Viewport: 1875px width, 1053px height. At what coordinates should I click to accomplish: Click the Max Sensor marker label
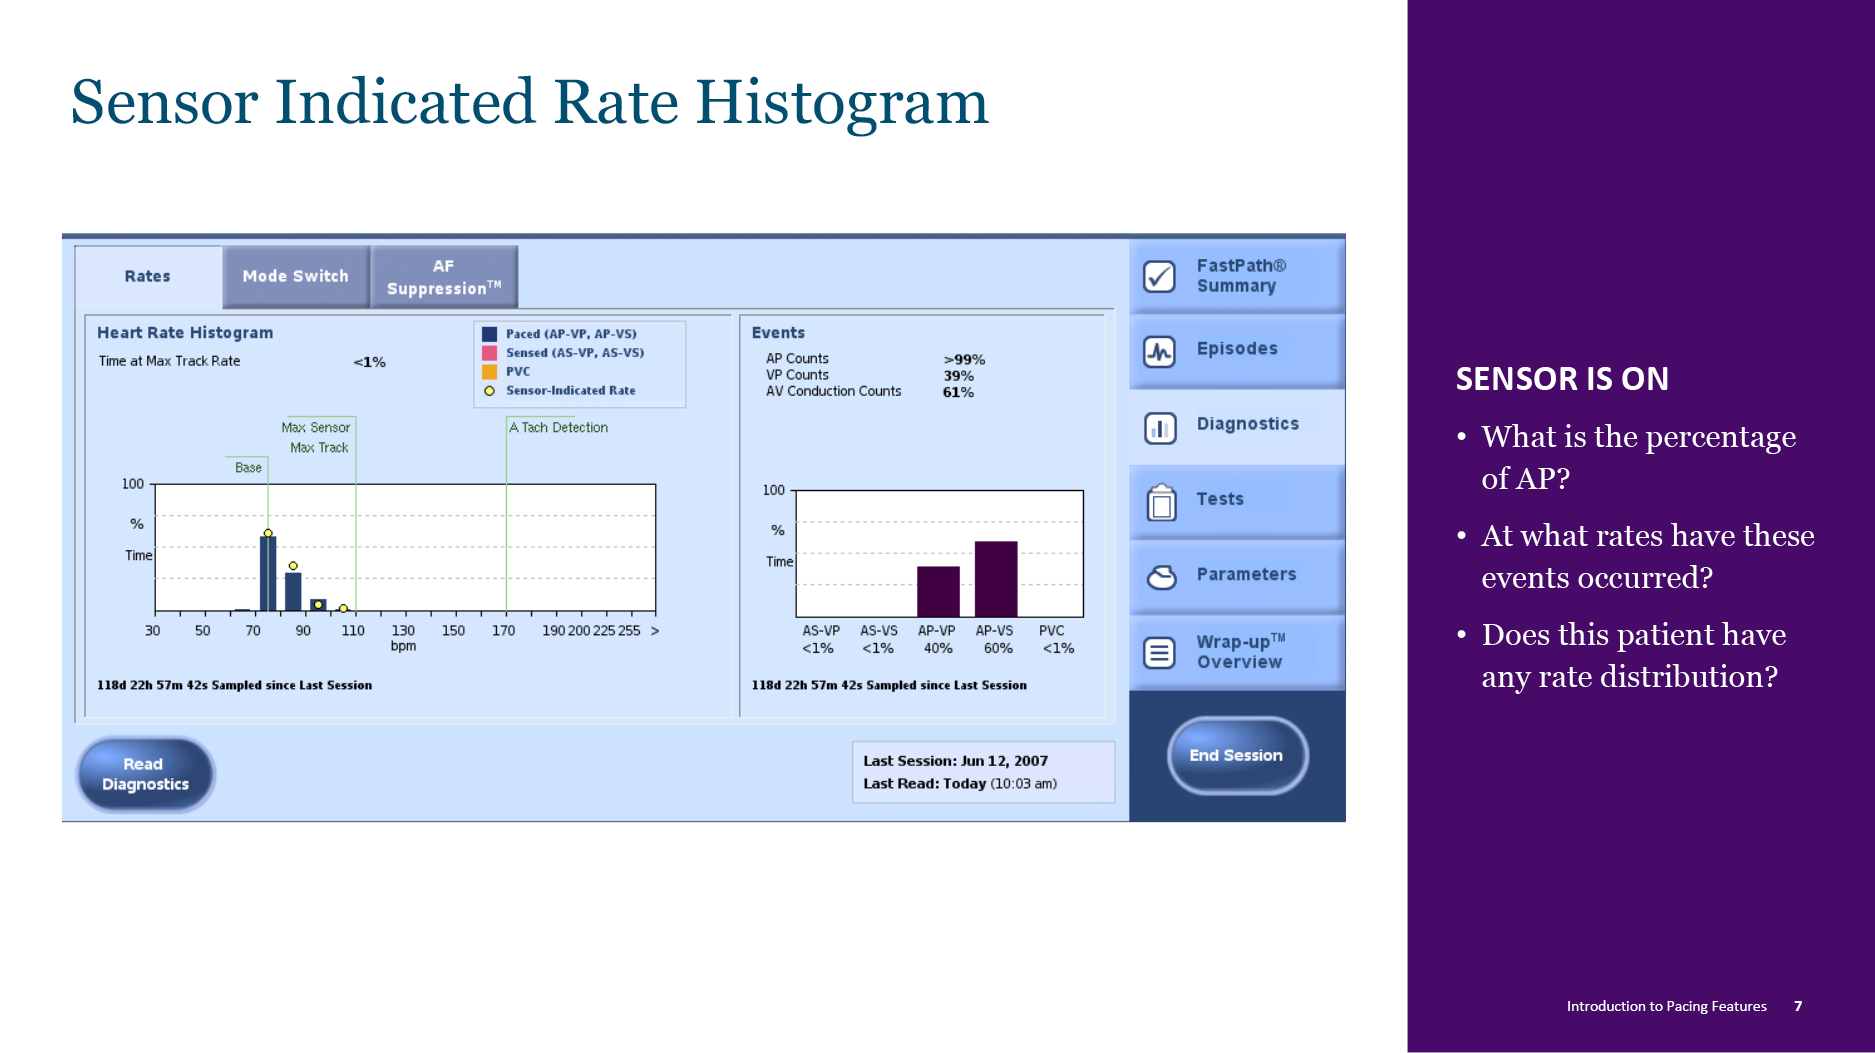coord(315,427)
